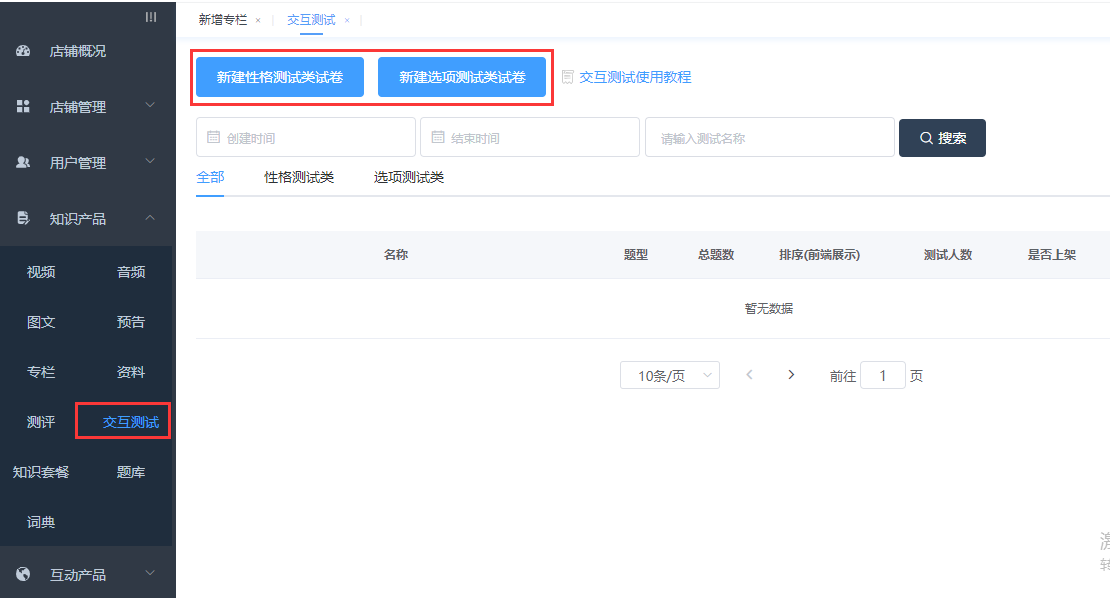1110x598 pixels.
Task: Click 新建性格测试类试卷 button
Action: [x=280, y=77]
